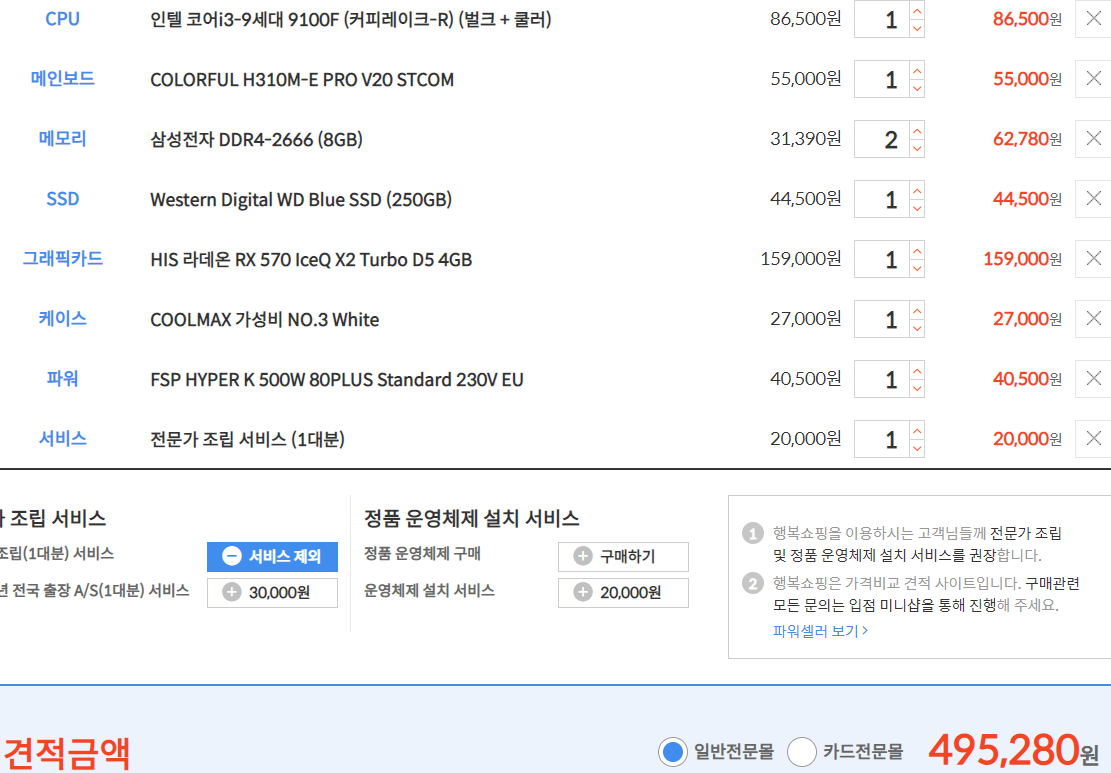The width and height of the screenshot is (1111, 773).
Task: Open product COOLMAX 가성비 NO.3 White
Action: coord(264,320)
